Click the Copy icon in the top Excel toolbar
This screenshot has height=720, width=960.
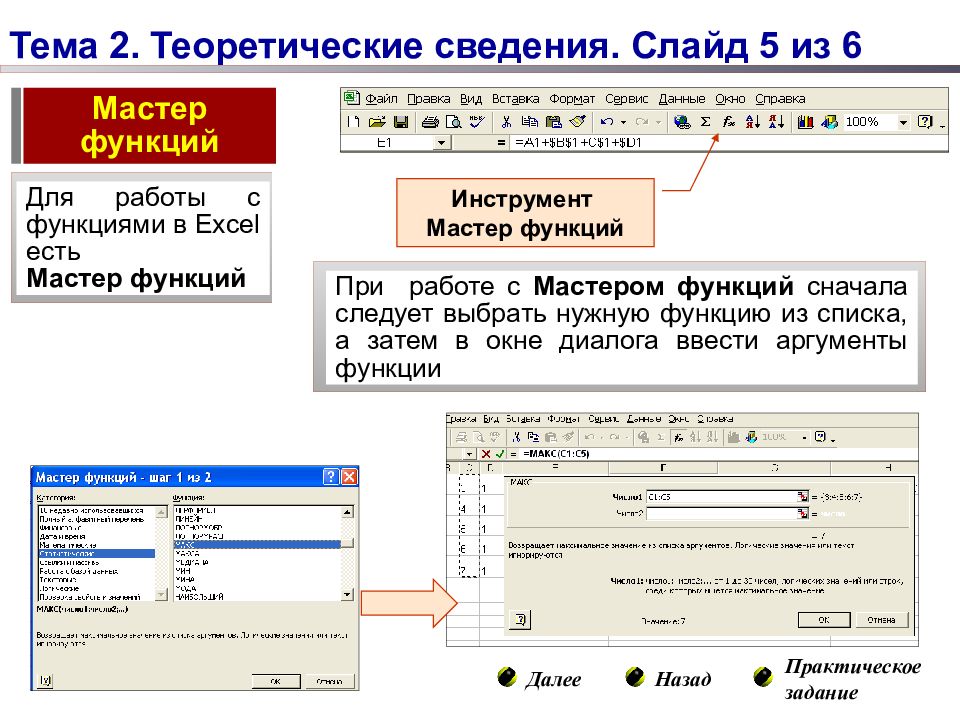(530, 122)
